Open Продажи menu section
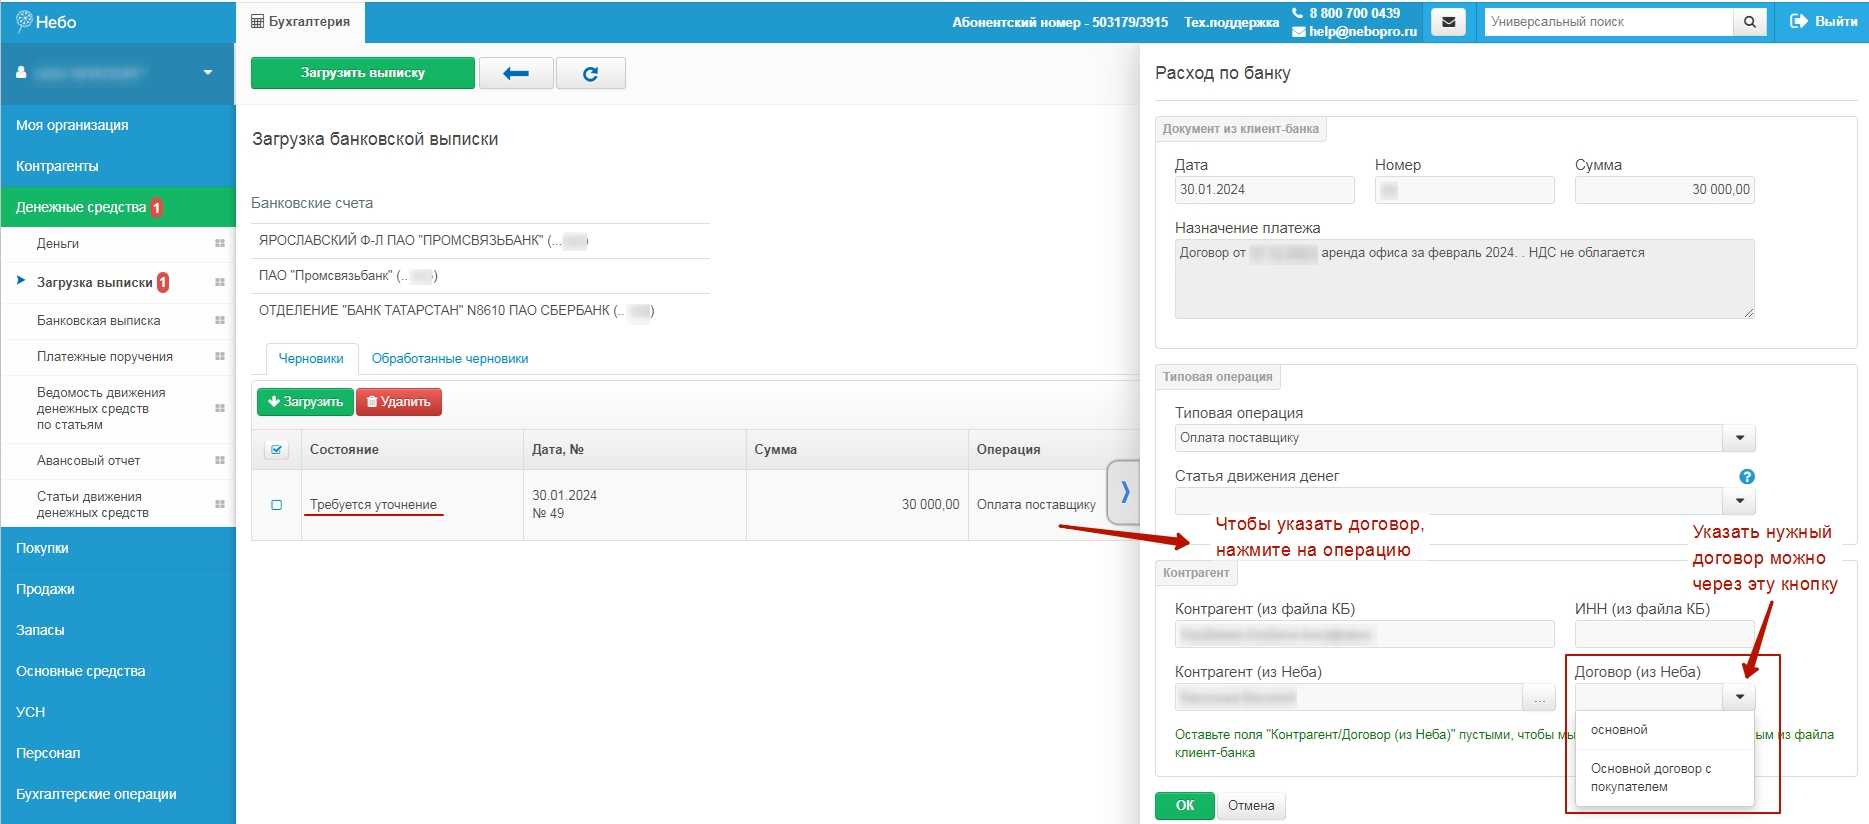1869x824 pixels. 118,589
